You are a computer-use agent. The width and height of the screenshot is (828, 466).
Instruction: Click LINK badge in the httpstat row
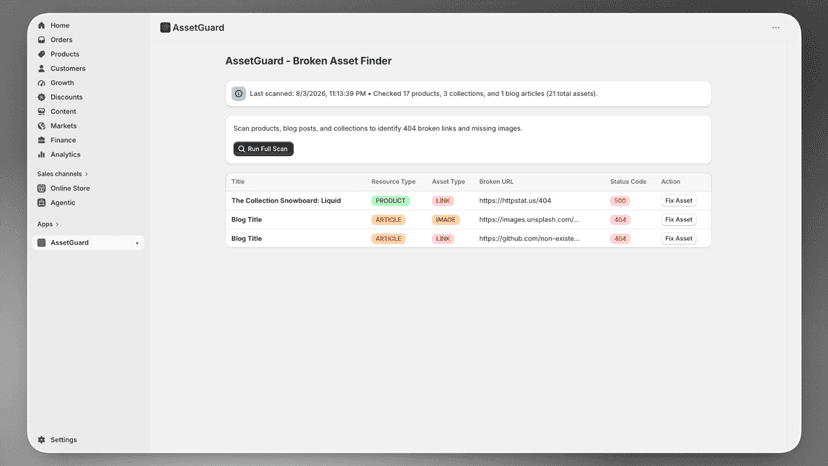coord(443,201)
